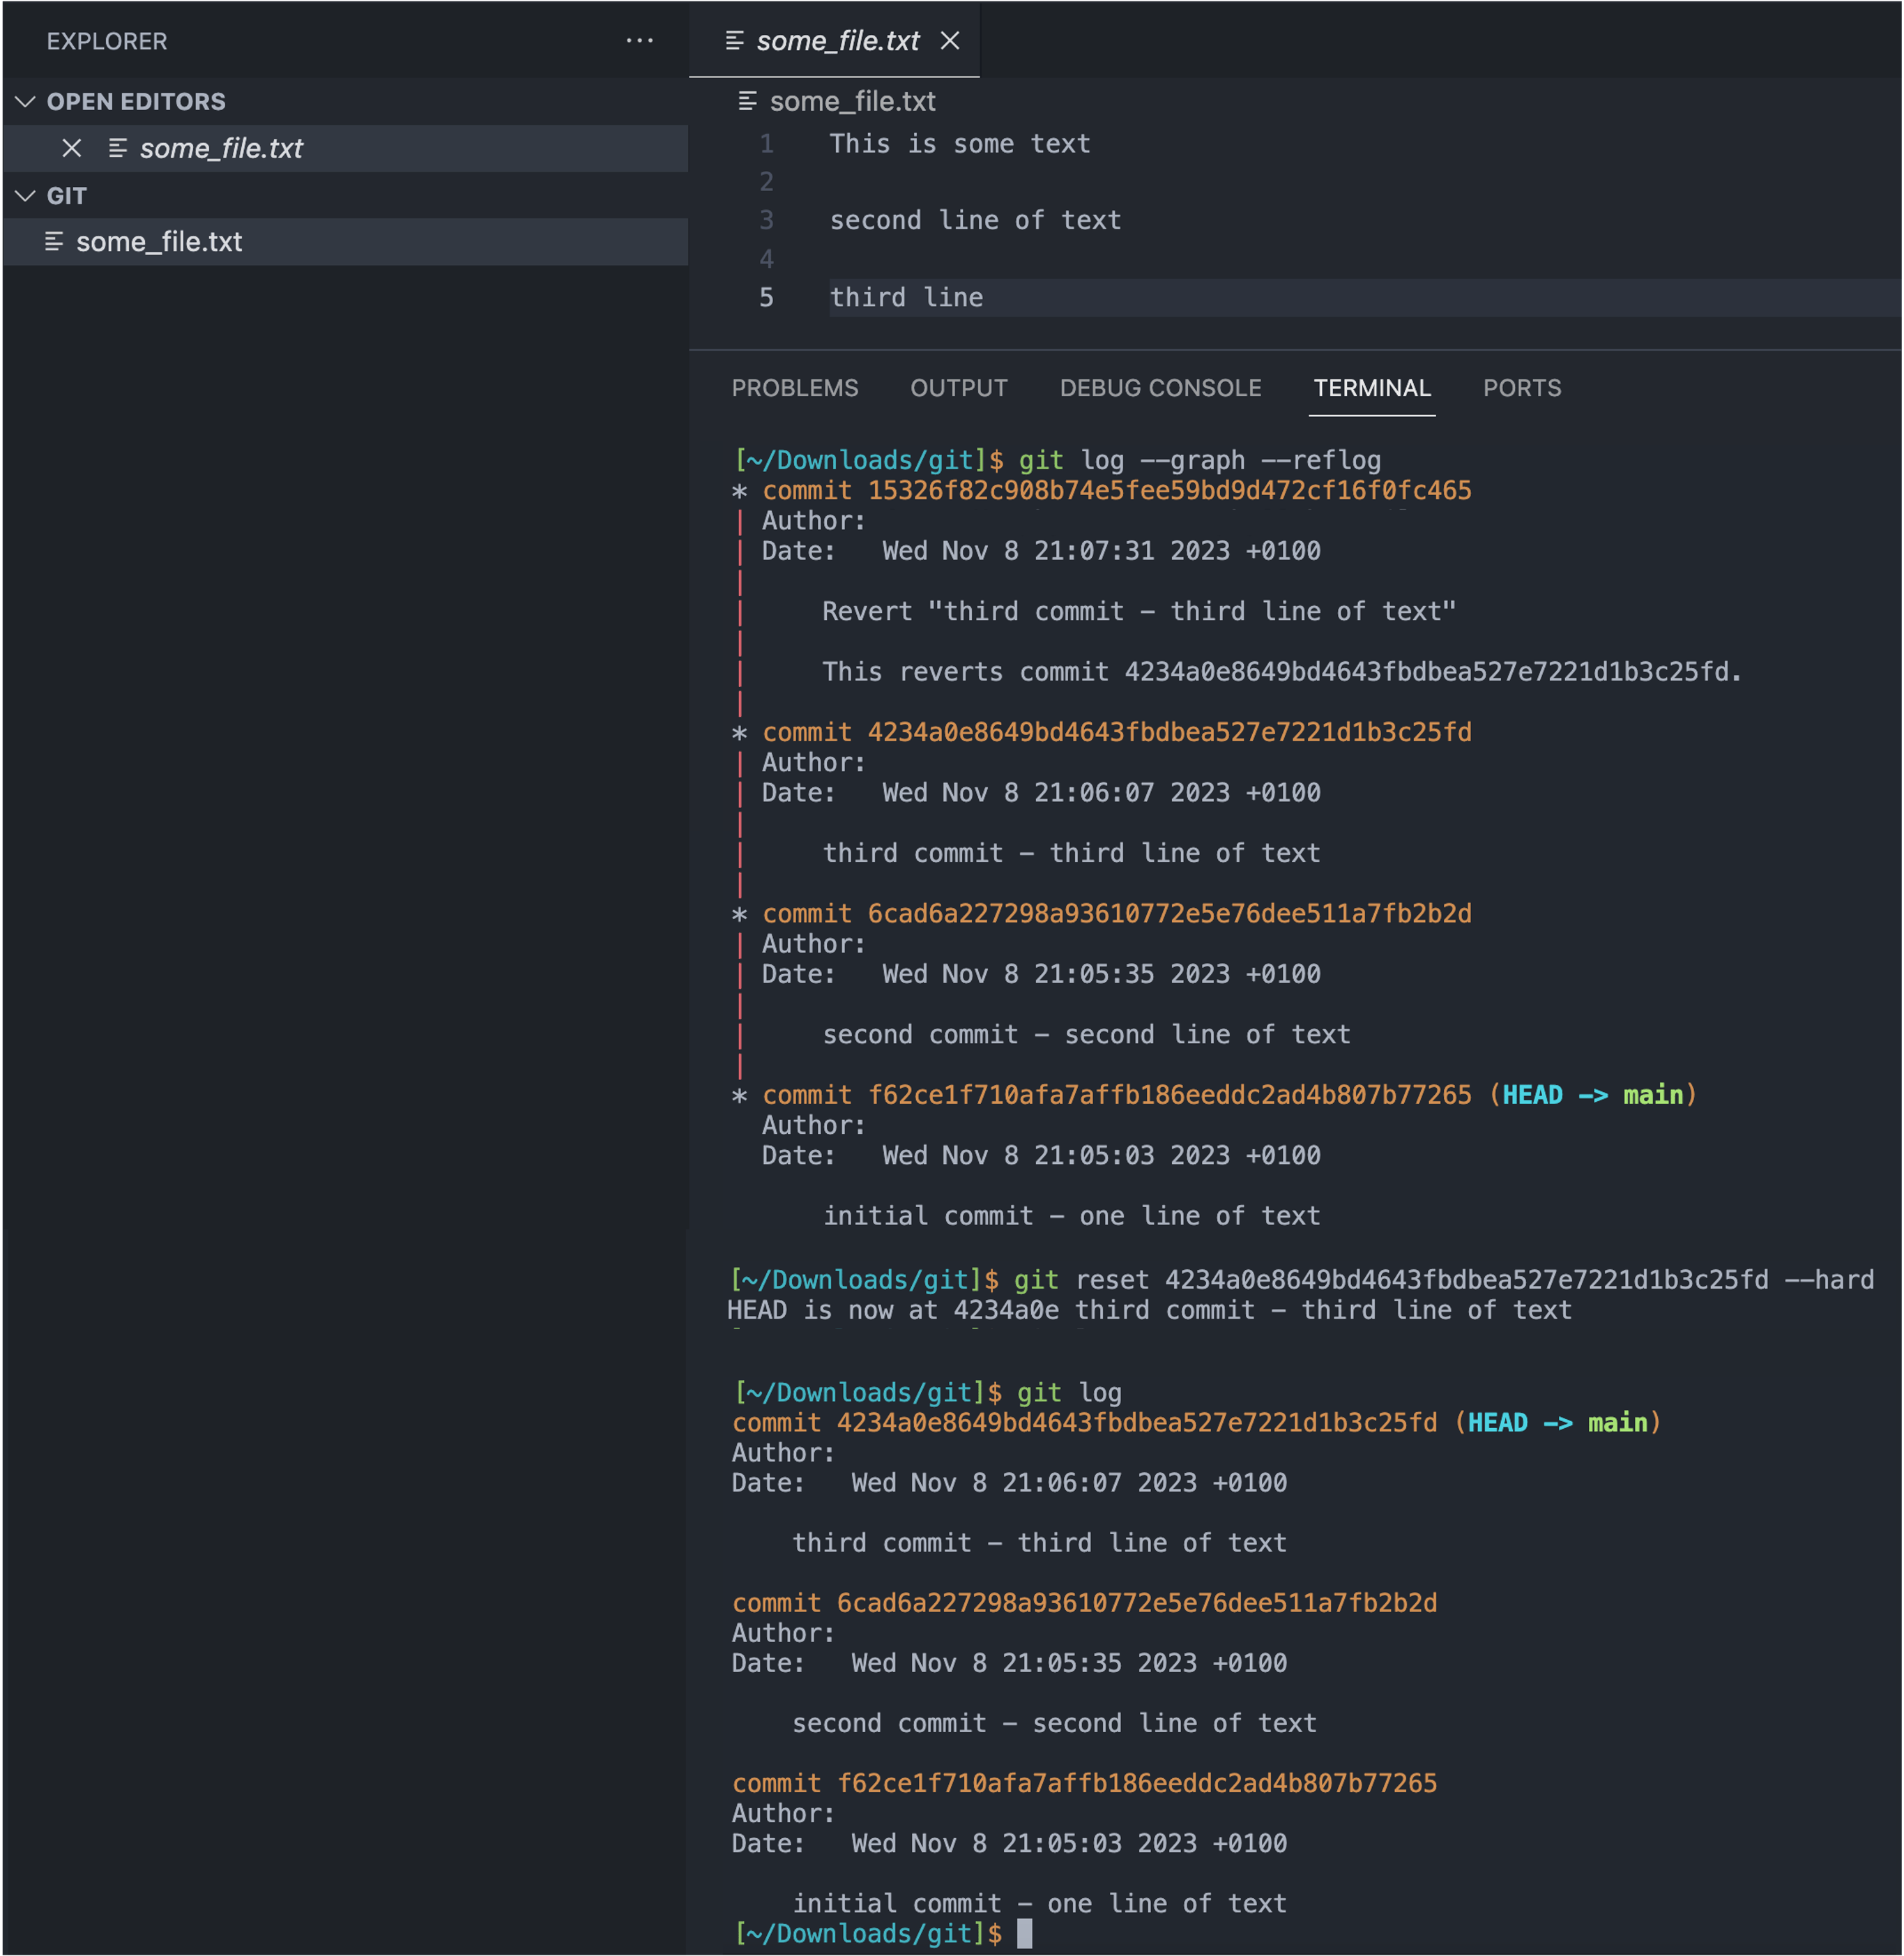This screenshot has height=1956, width=1904.
Task: Click the terminal prompt cursor at bottom
Action: point(1024,1934)
